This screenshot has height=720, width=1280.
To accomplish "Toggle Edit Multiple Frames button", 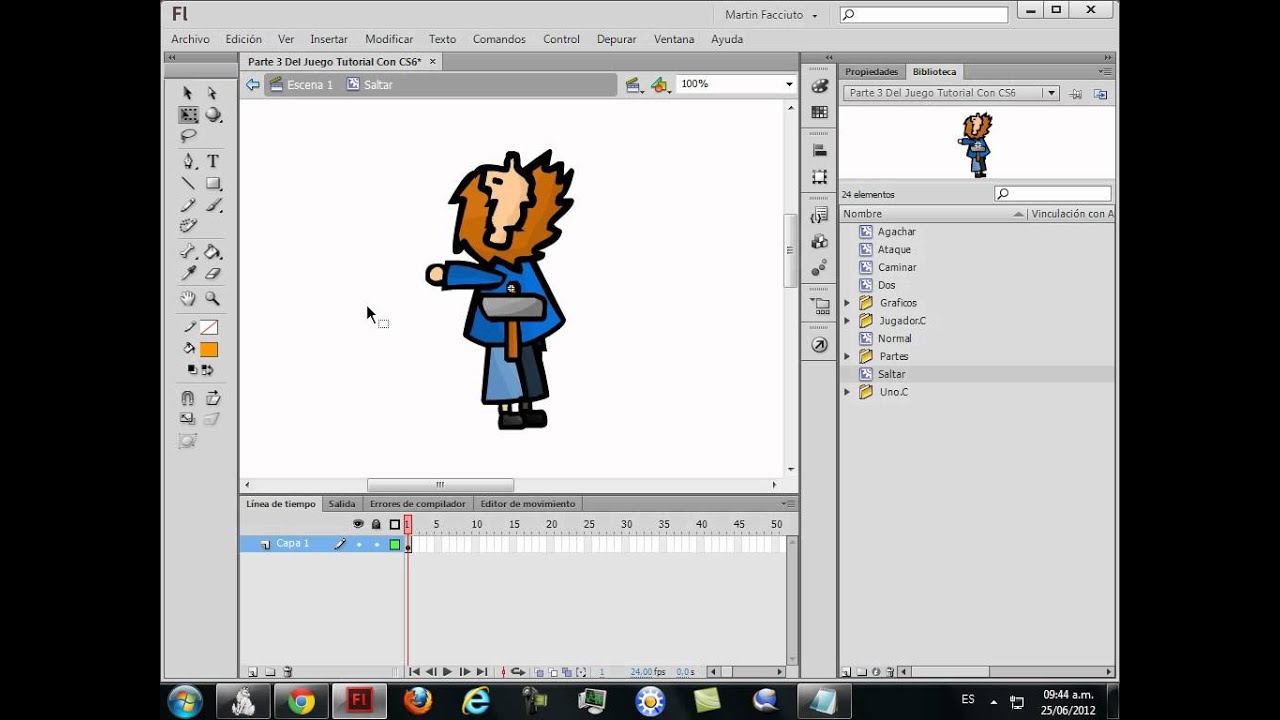I will [567, 672].
